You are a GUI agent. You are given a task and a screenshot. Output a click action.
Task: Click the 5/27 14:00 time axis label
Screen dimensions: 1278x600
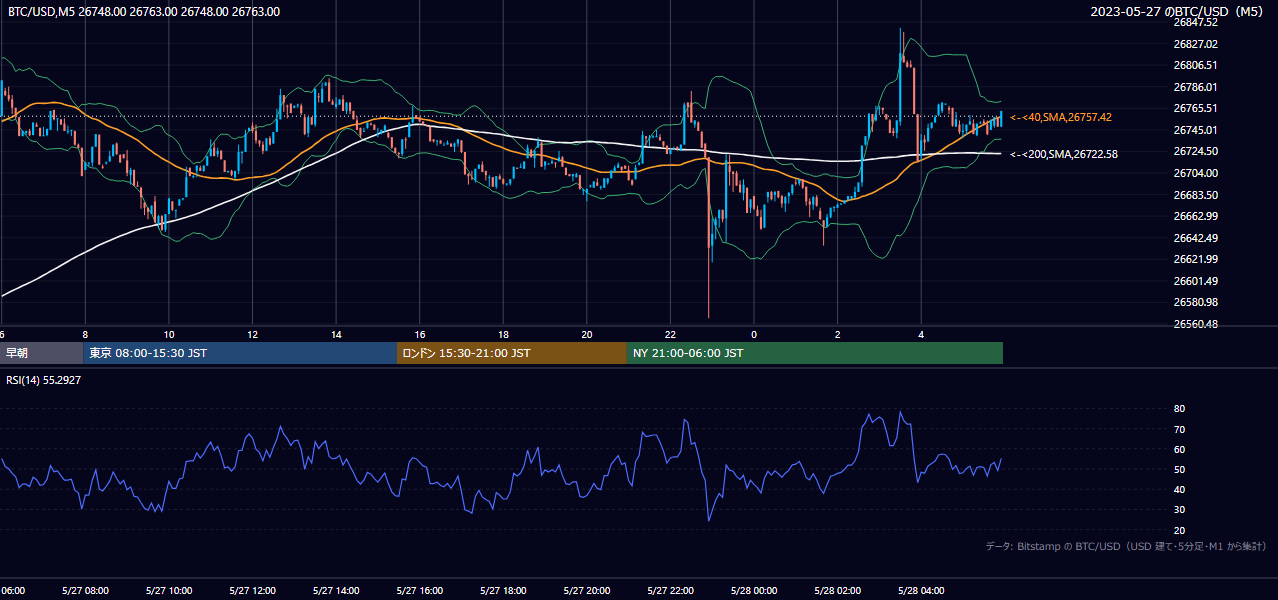[x=336, y=591]
